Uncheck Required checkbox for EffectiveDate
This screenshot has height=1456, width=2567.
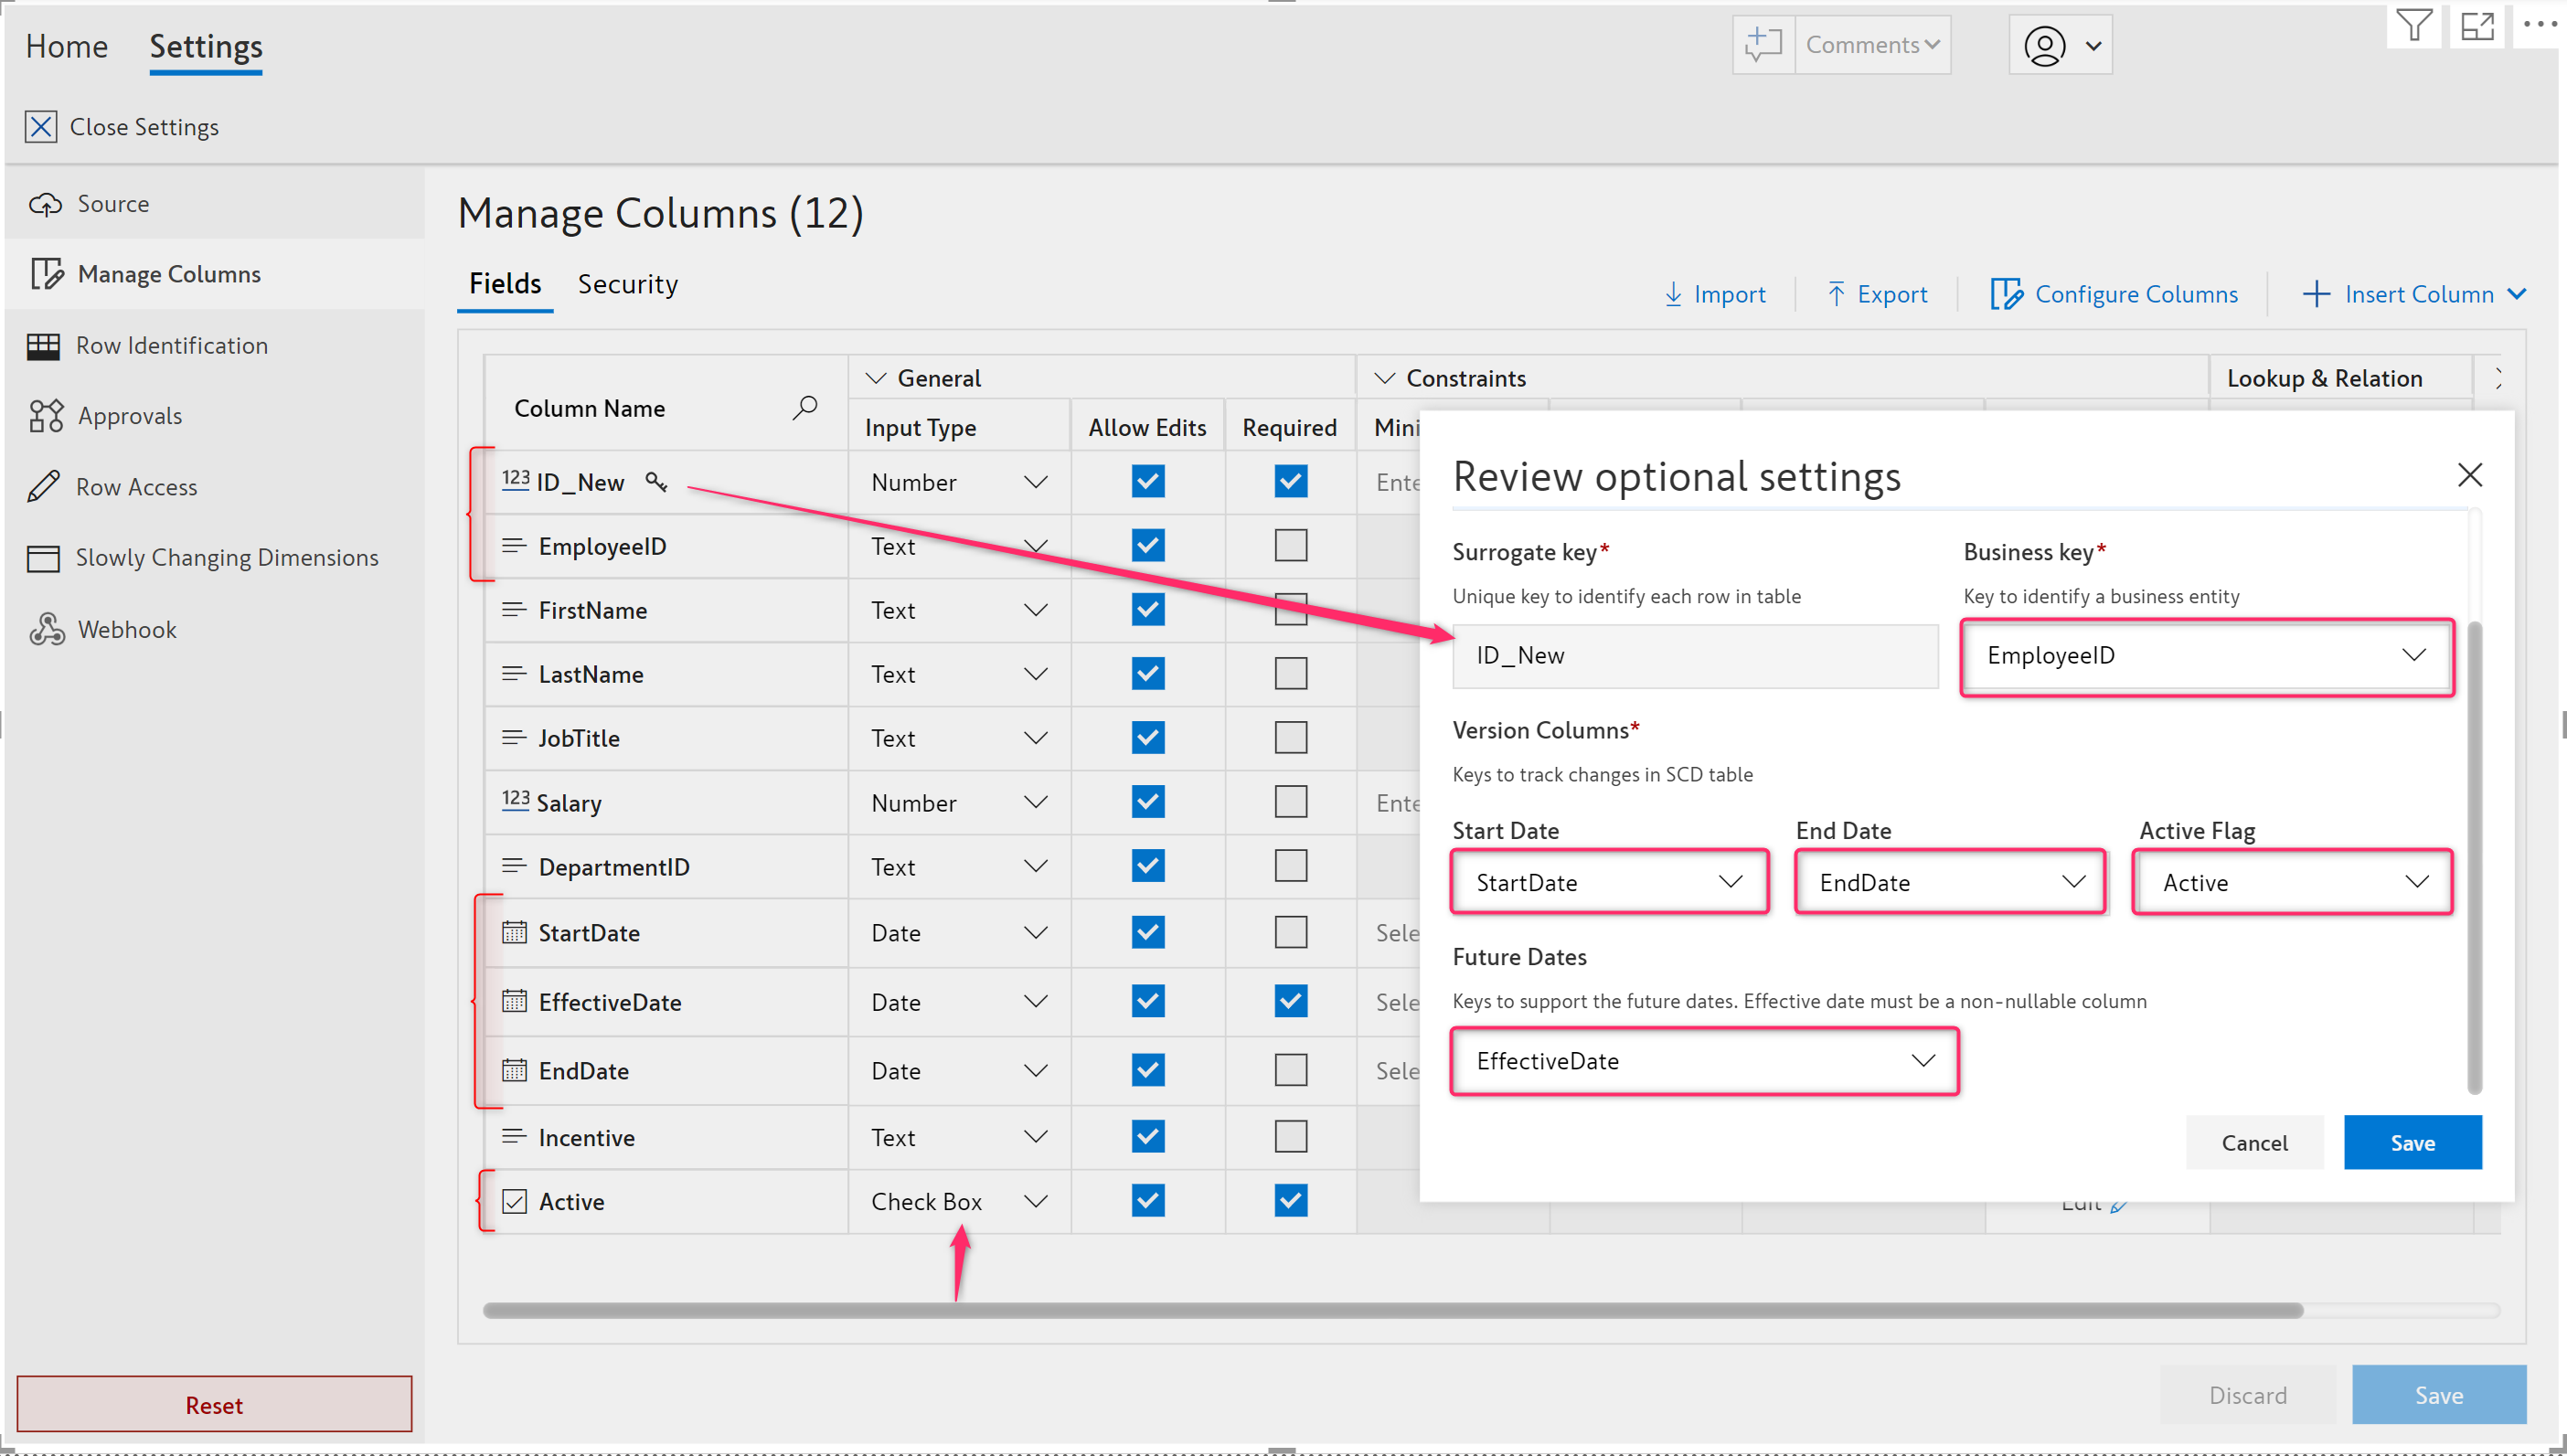click(x=1290, y=1001)
